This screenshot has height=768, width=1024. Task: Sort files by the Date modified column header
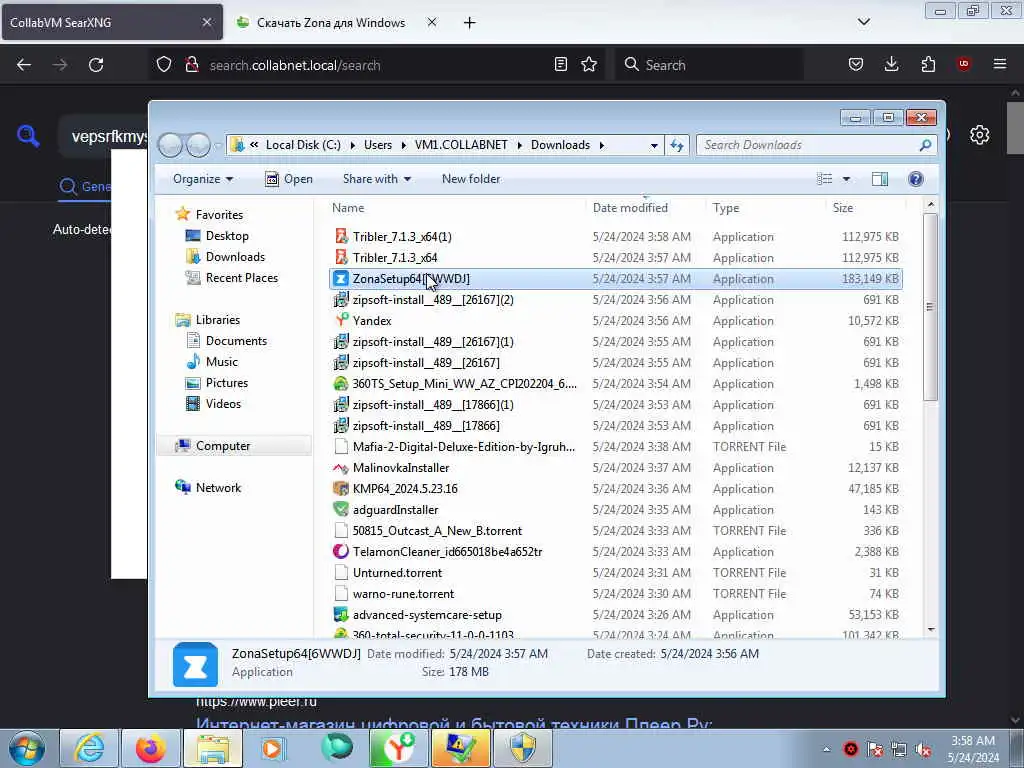pos(645,208)
